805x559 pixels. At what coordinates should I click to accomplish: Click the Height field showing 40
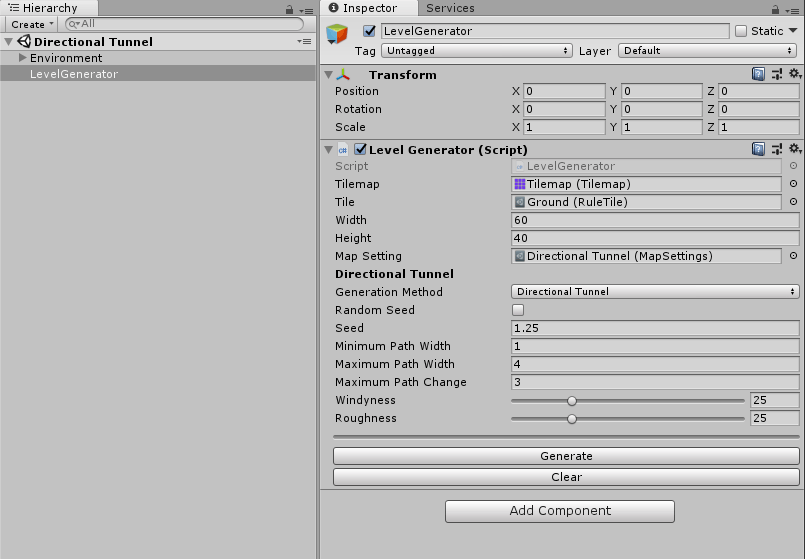pyautogui.click(x=655, y=238)
